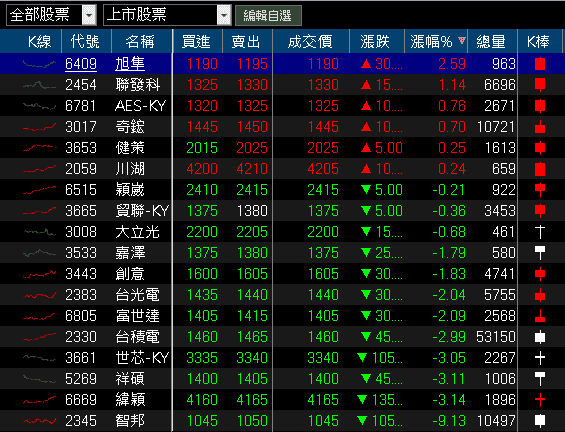The image size is (565, 432).
Task: Click the K棒 candle icon for 富世達
Action: [x=540, y=316]
